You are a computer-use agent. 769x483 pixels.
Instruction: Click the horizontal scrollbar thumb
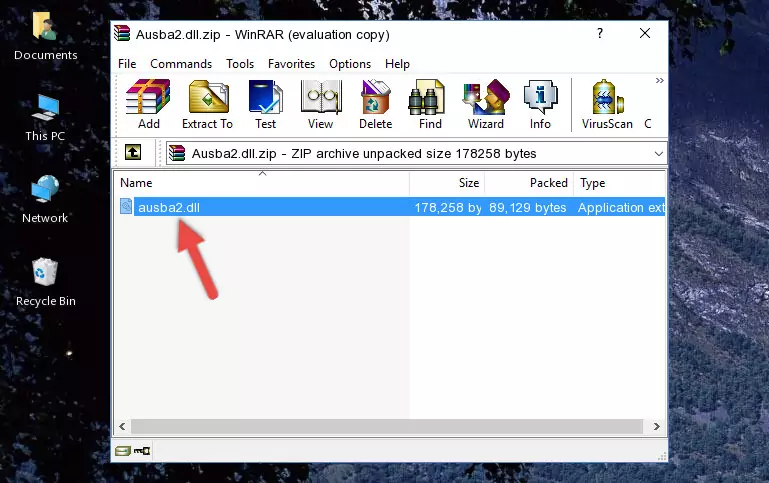click(x=387, y=427)
